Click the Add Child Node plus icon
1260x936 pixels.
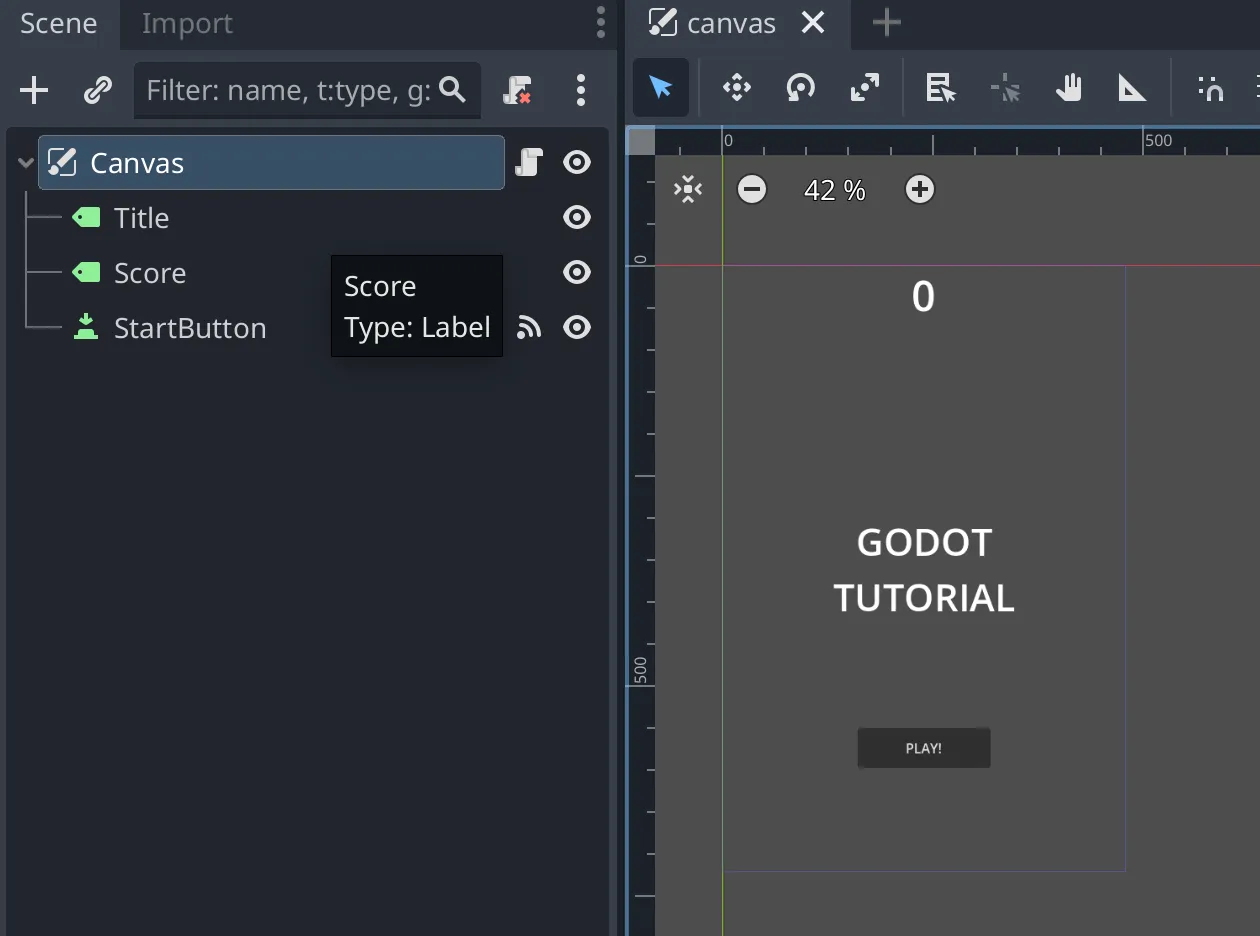[x=34, y=91]
